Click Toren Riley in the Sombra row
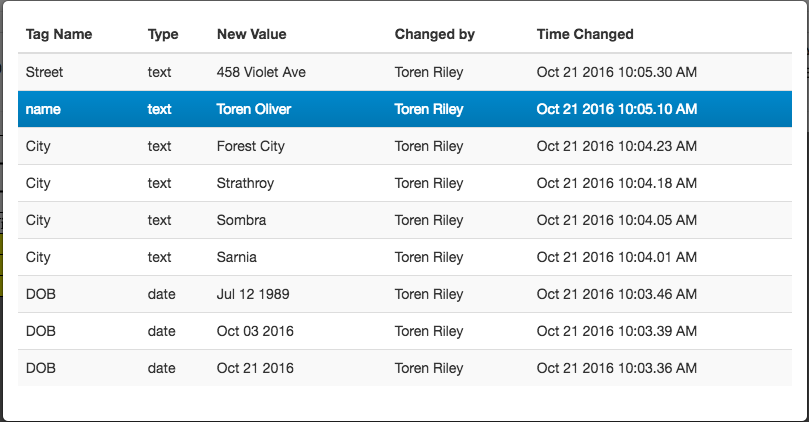The image size is (809, 422). [429, 220]
